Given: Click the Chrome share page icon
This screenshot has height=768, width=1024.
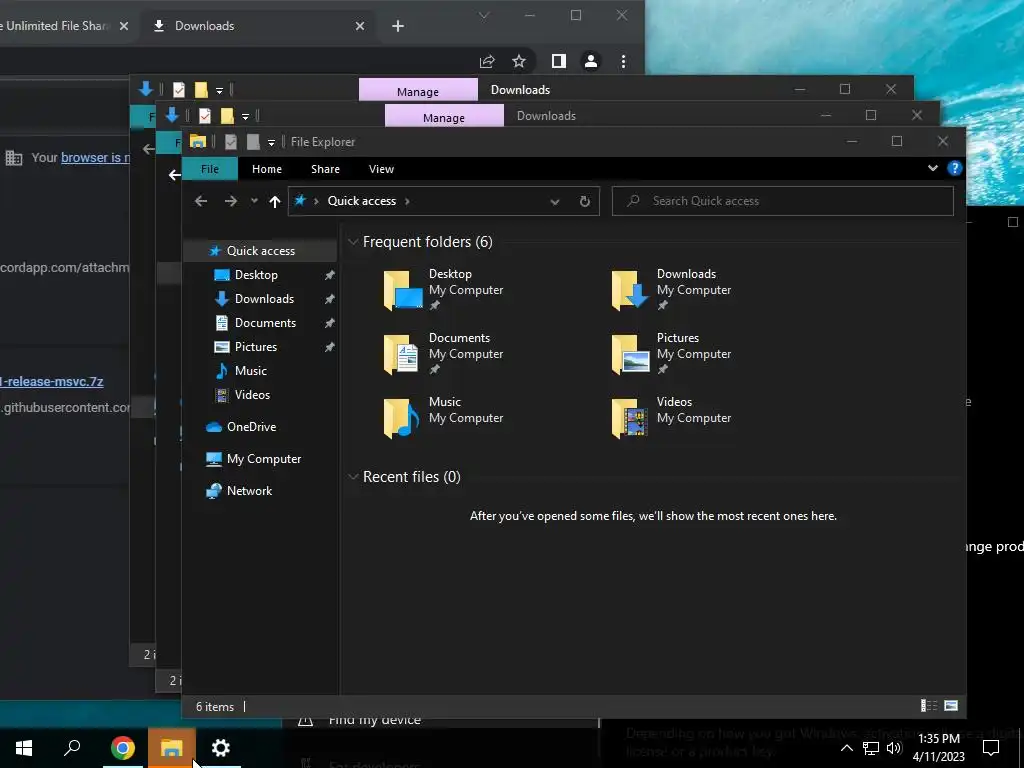Looking at the screenshot, I should (487, 61).
